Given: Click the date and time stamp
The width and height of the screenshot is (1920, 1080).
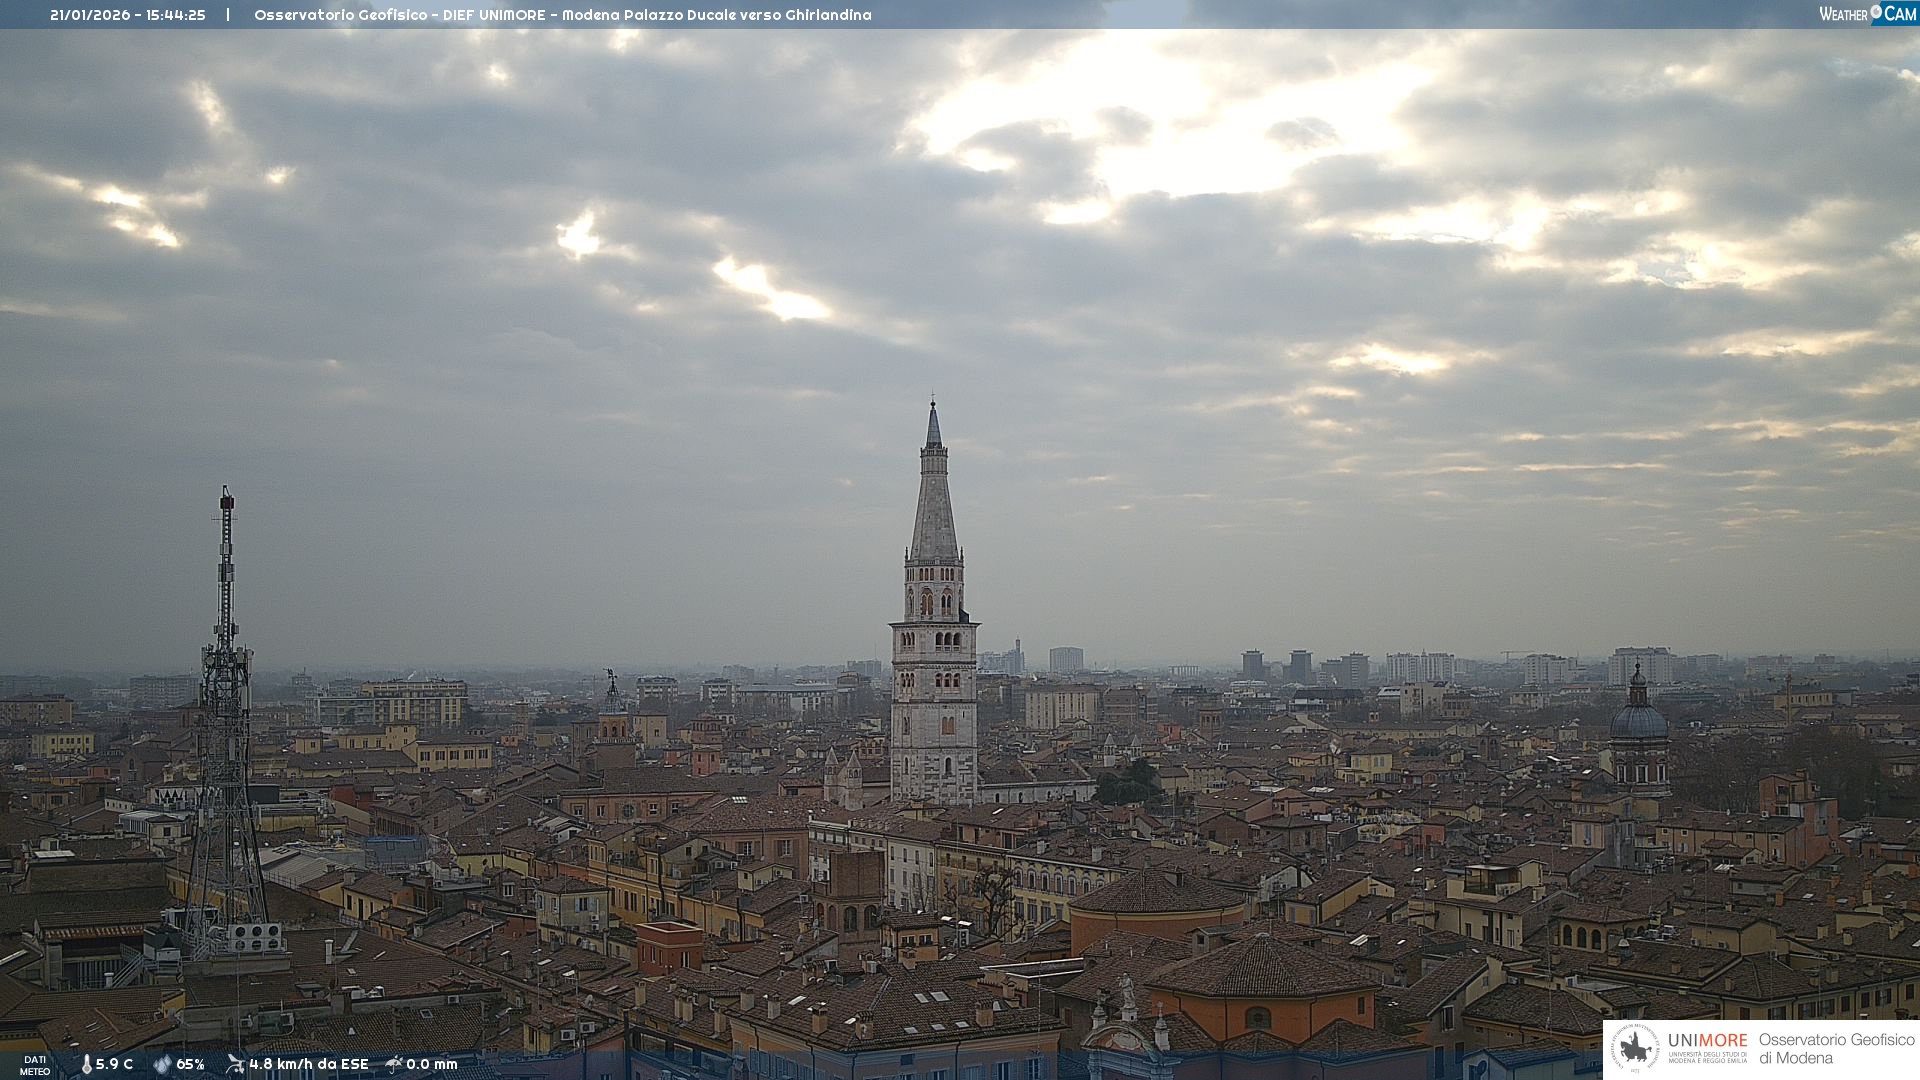Looking at the screenshot, I should (128, 15).
